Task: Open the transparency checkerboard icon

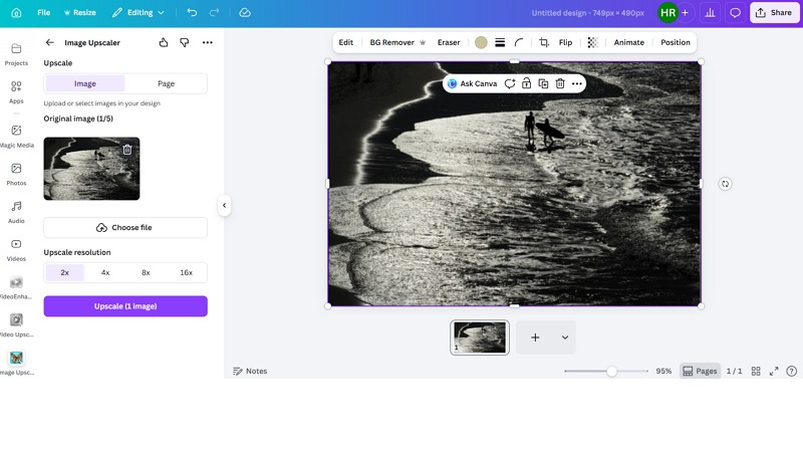Action: pyautogui.click(x=593, y=42)
